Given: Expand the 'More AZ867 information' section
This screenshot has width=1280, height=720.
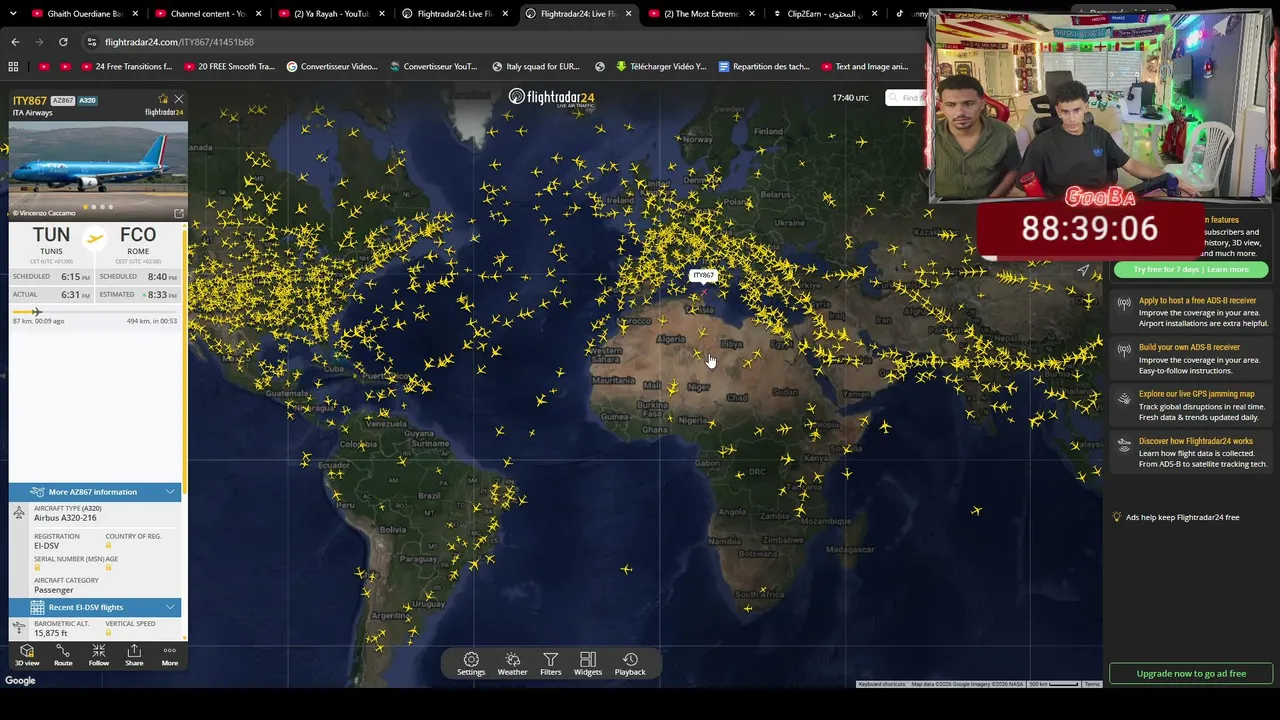Looking at the screenshot, I should 95,492.
